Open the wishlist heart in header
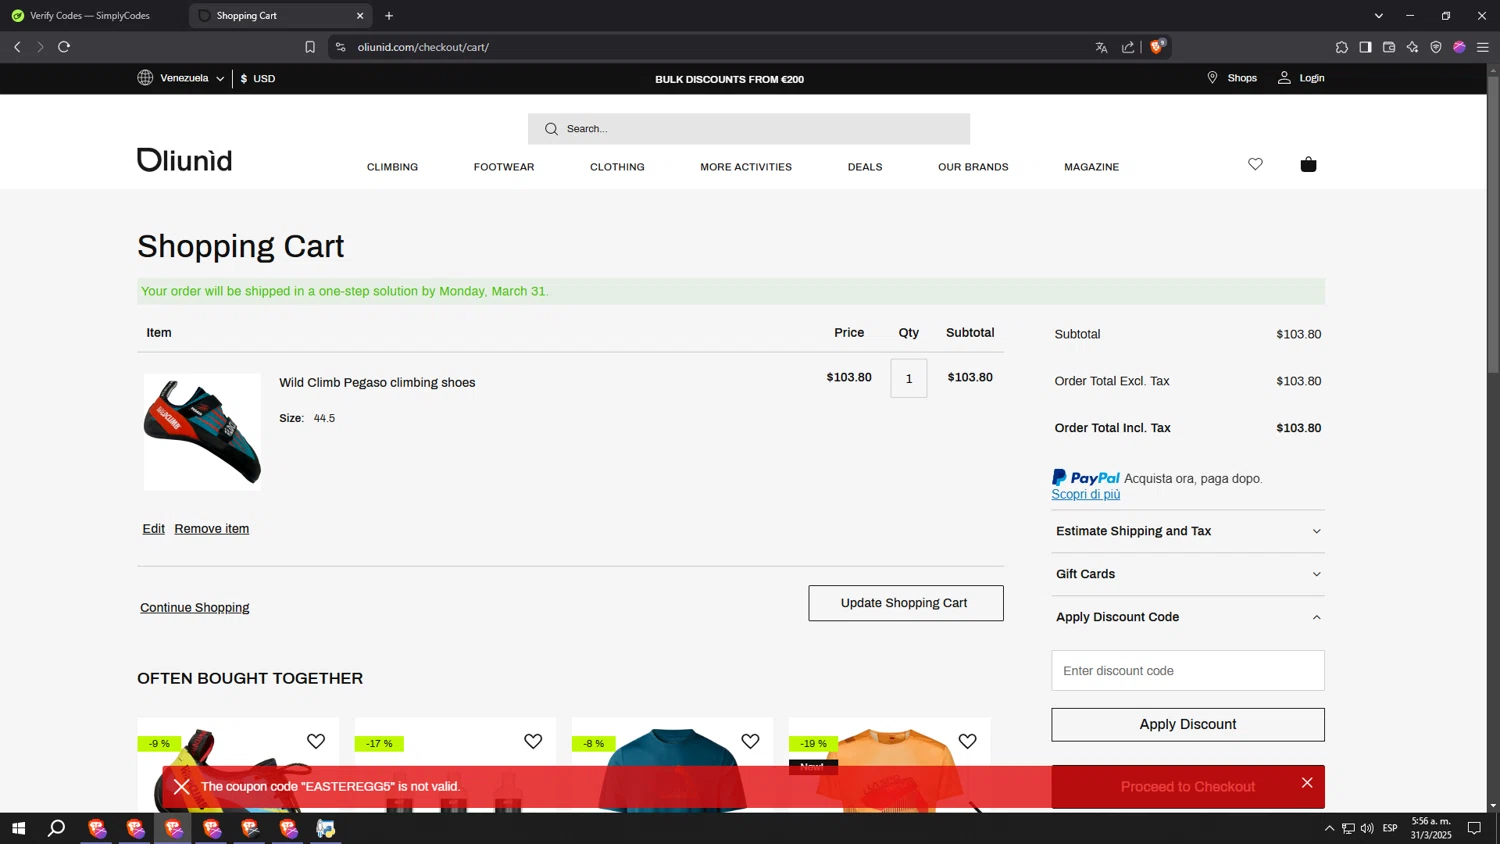This screenshot has width=1500, height=844. (1255, 164)
